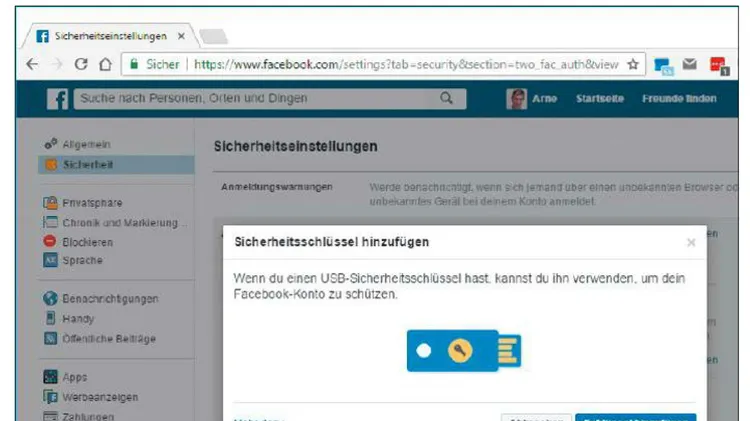Focus the Facebook search field
Image resolution: width=750 pixels, height=421 pixels.
(x=270, y=99)
